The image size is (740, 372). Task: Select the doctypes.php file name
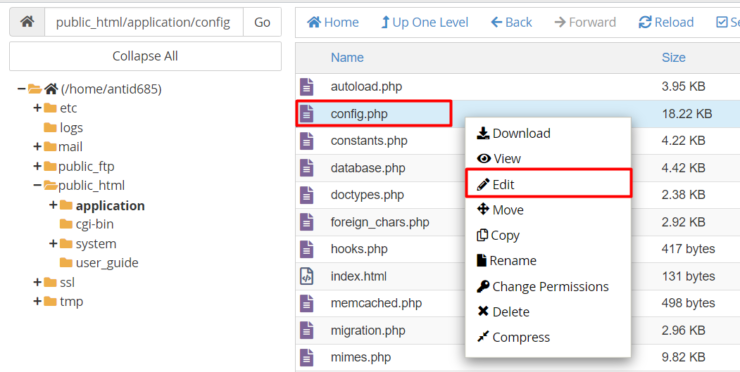pos(367,195)
